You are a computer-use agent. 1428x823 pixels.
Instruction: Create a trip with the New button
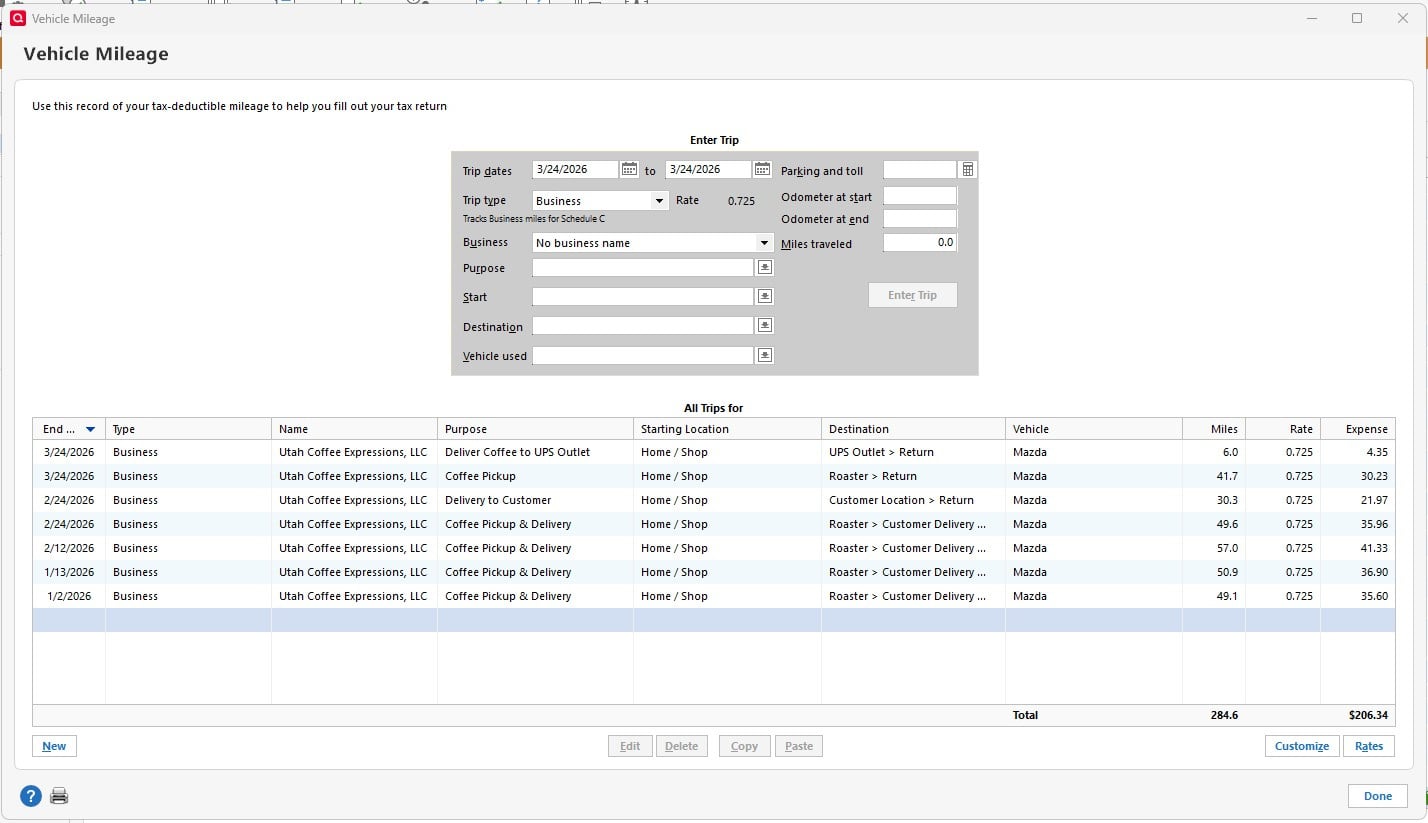(x=53, y=746)
